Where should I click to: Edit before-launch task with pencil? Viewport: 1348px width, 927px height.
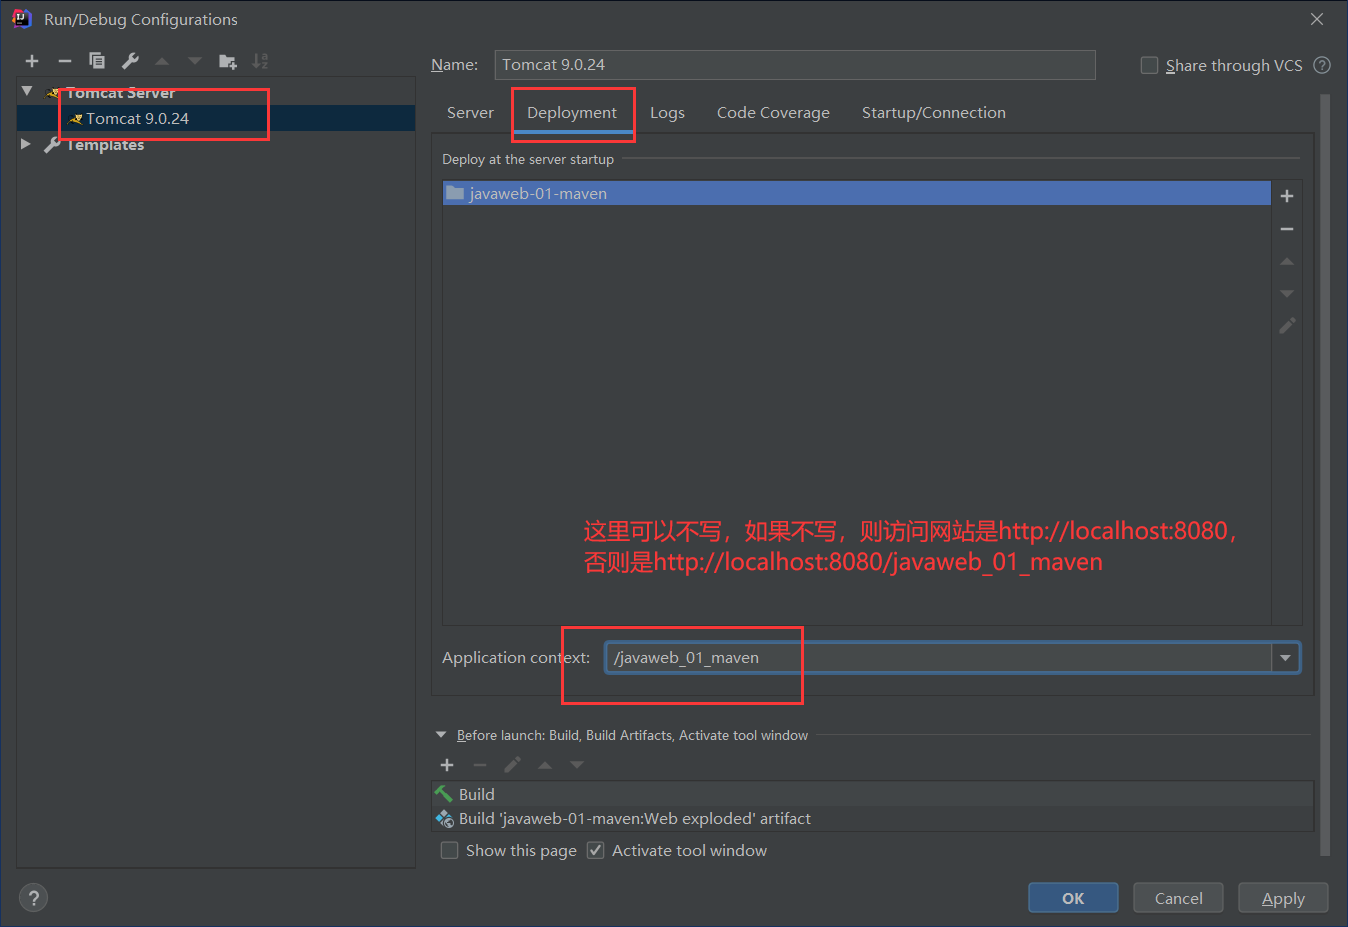point(512,765)
